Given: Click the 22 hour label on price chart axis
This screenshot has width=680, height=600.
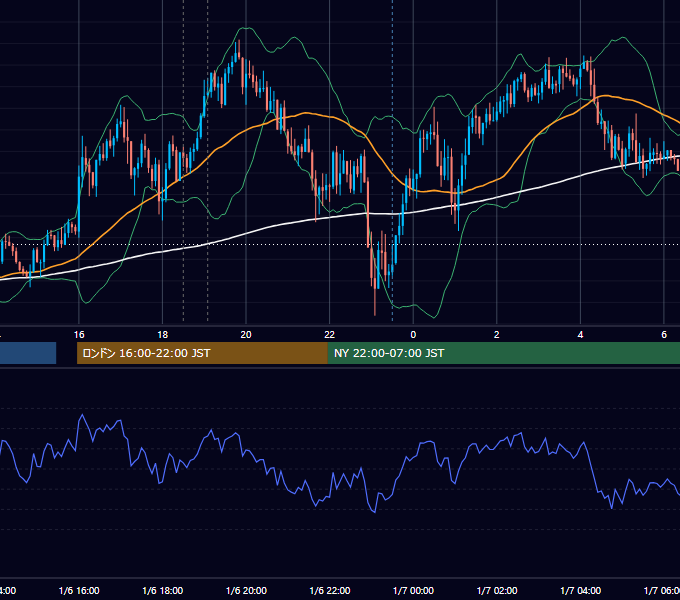Looking at the screenshot, I should [x=330, y=335].
